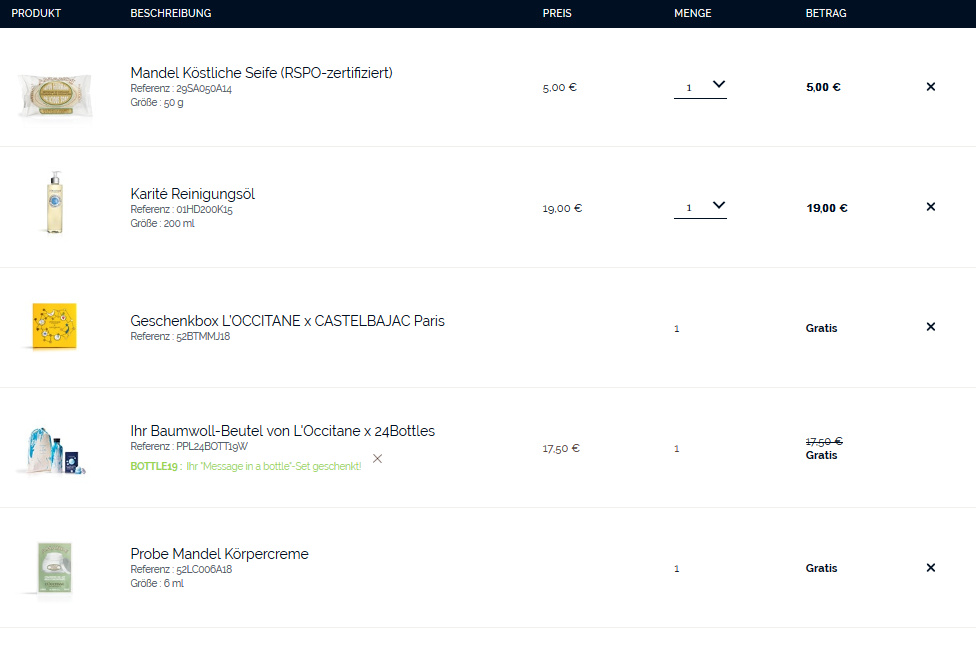
Task: Remove the BOTTLE19 promo code
Action: pyautogui.click(x=377, y=459)
